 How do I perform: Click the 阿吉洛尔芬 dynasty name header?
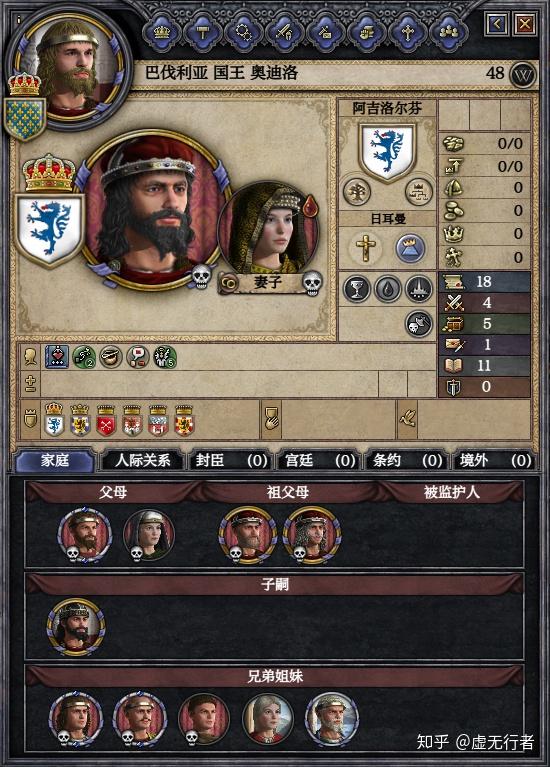point(387,108)
